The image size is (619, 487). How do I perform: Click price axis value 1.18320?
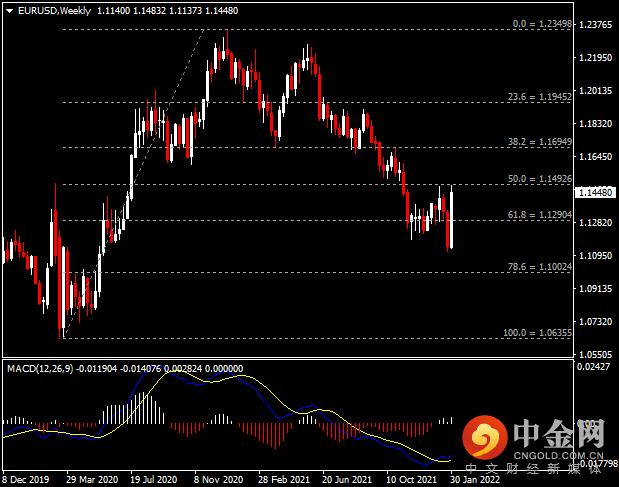click(x=595, y=124)
